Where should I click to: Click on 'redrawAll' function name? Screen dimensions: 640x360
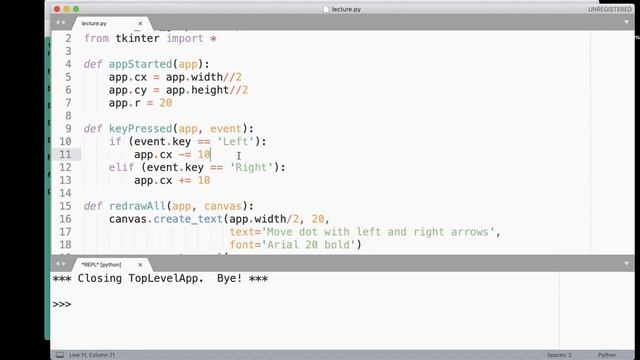coord(137,206)
